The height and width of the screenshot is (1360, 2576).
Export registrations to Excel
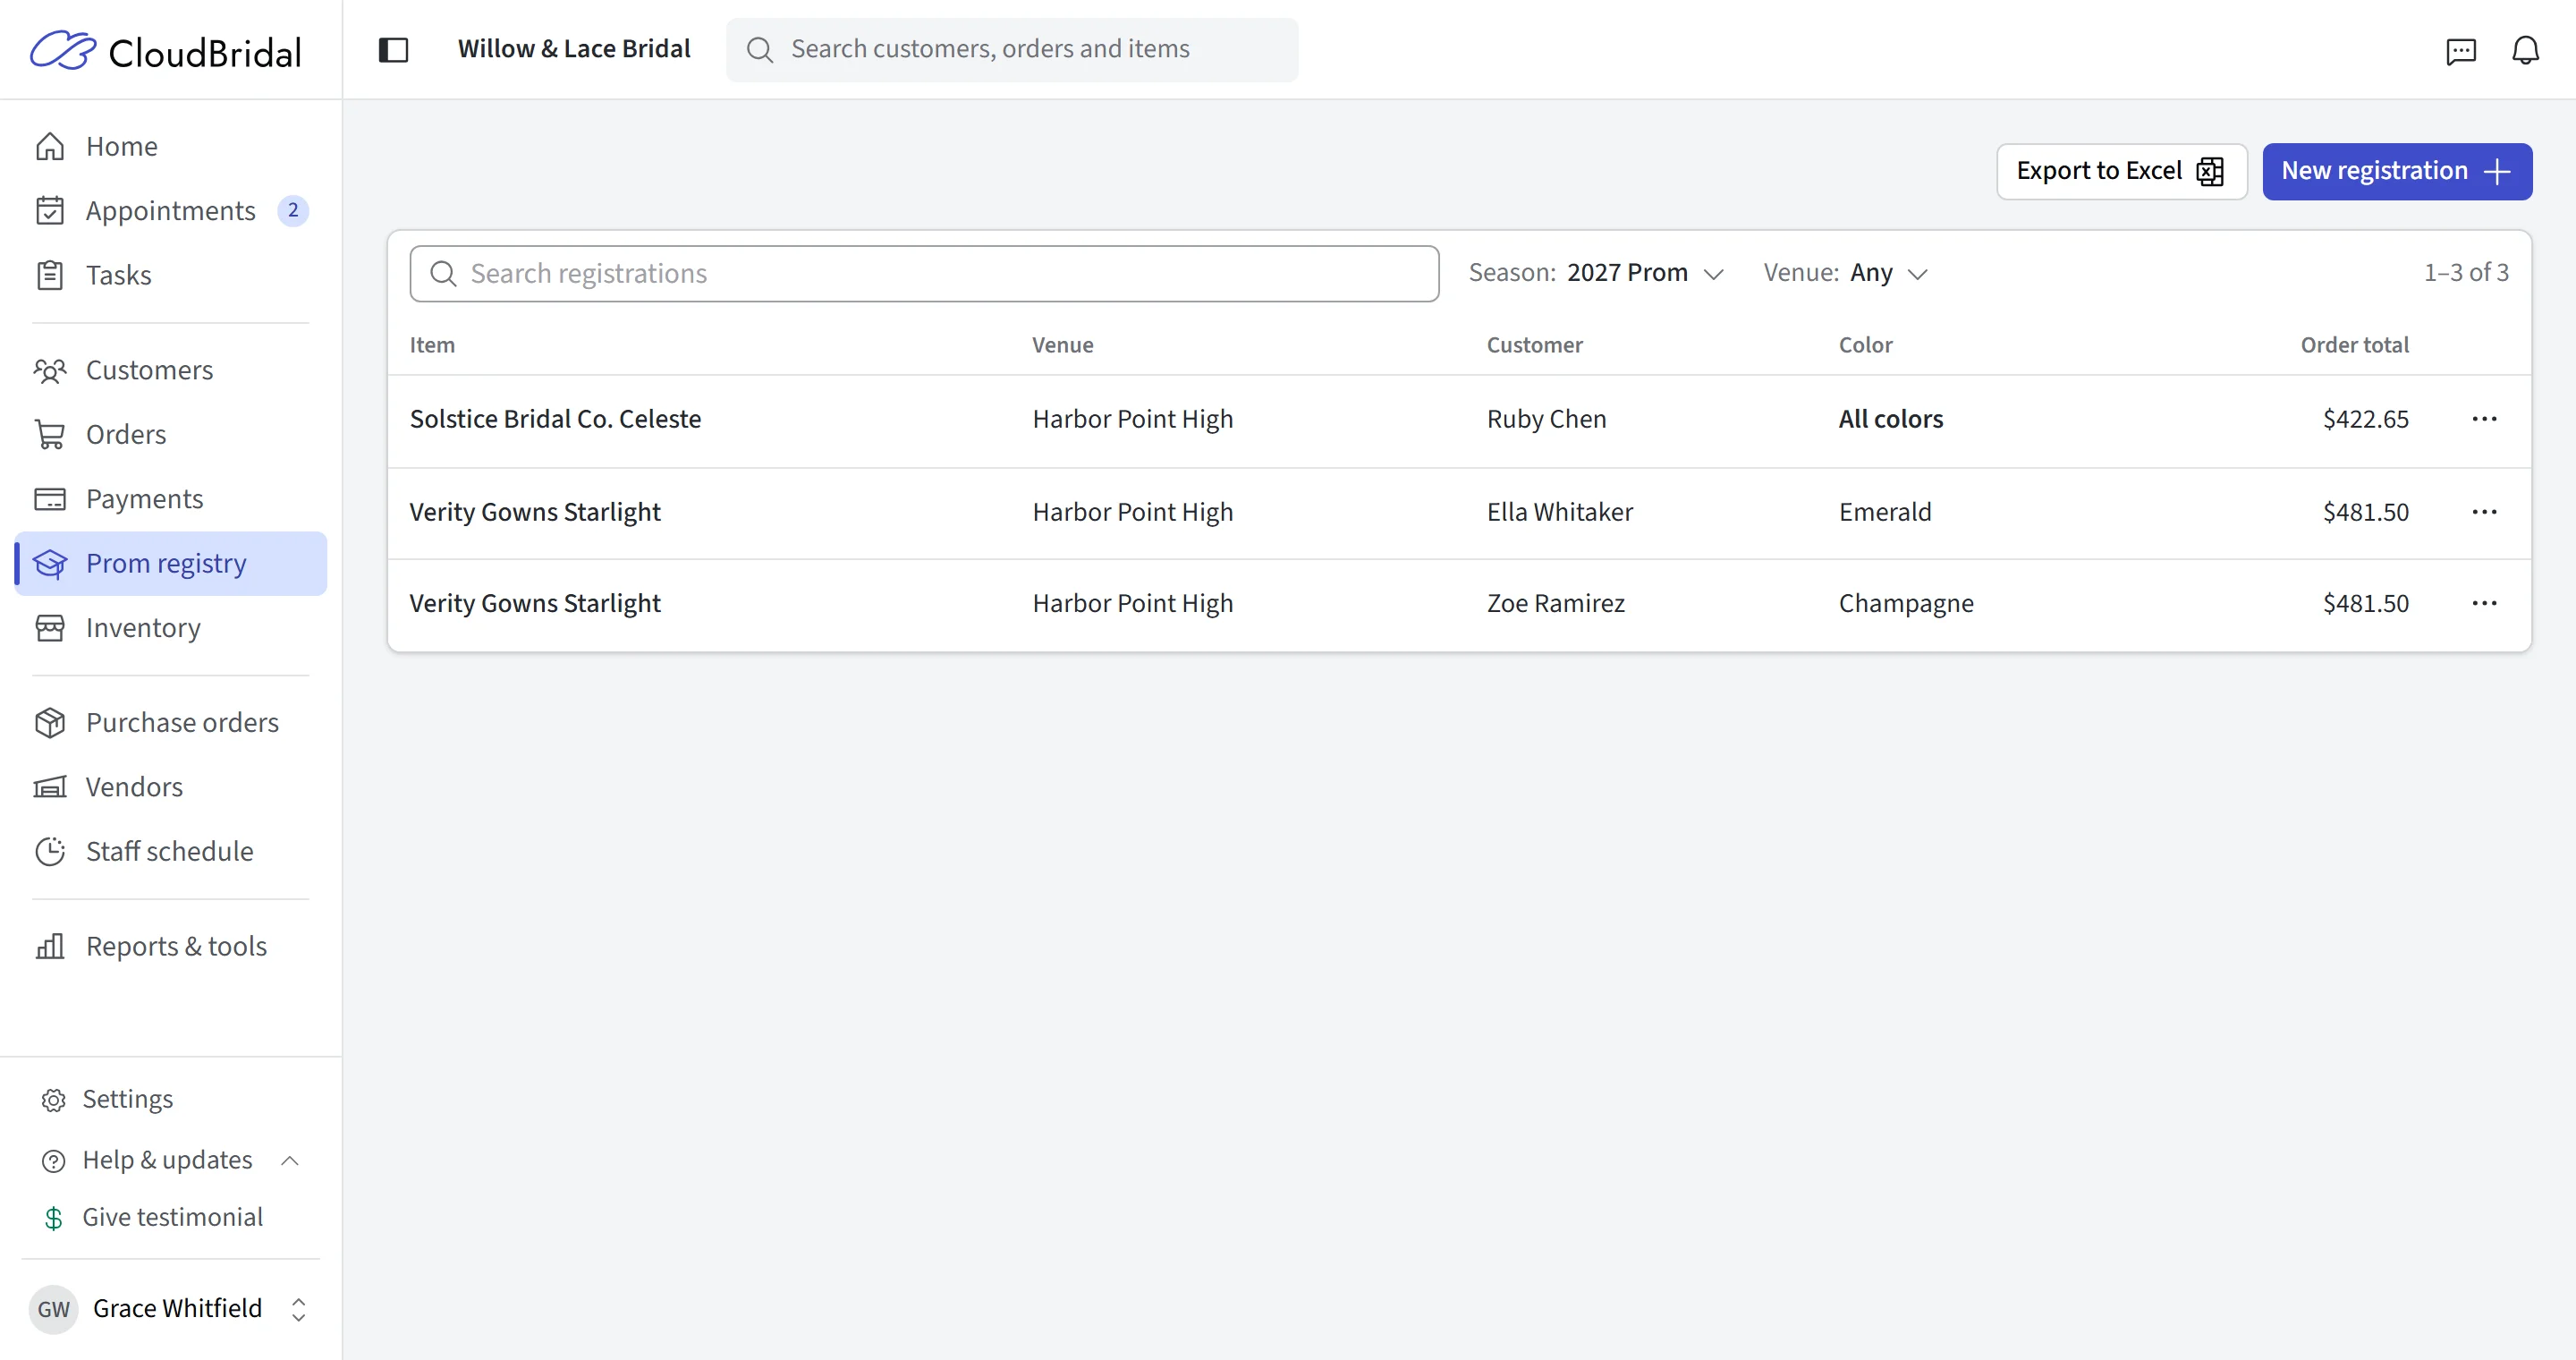(x=2122, y=171)
